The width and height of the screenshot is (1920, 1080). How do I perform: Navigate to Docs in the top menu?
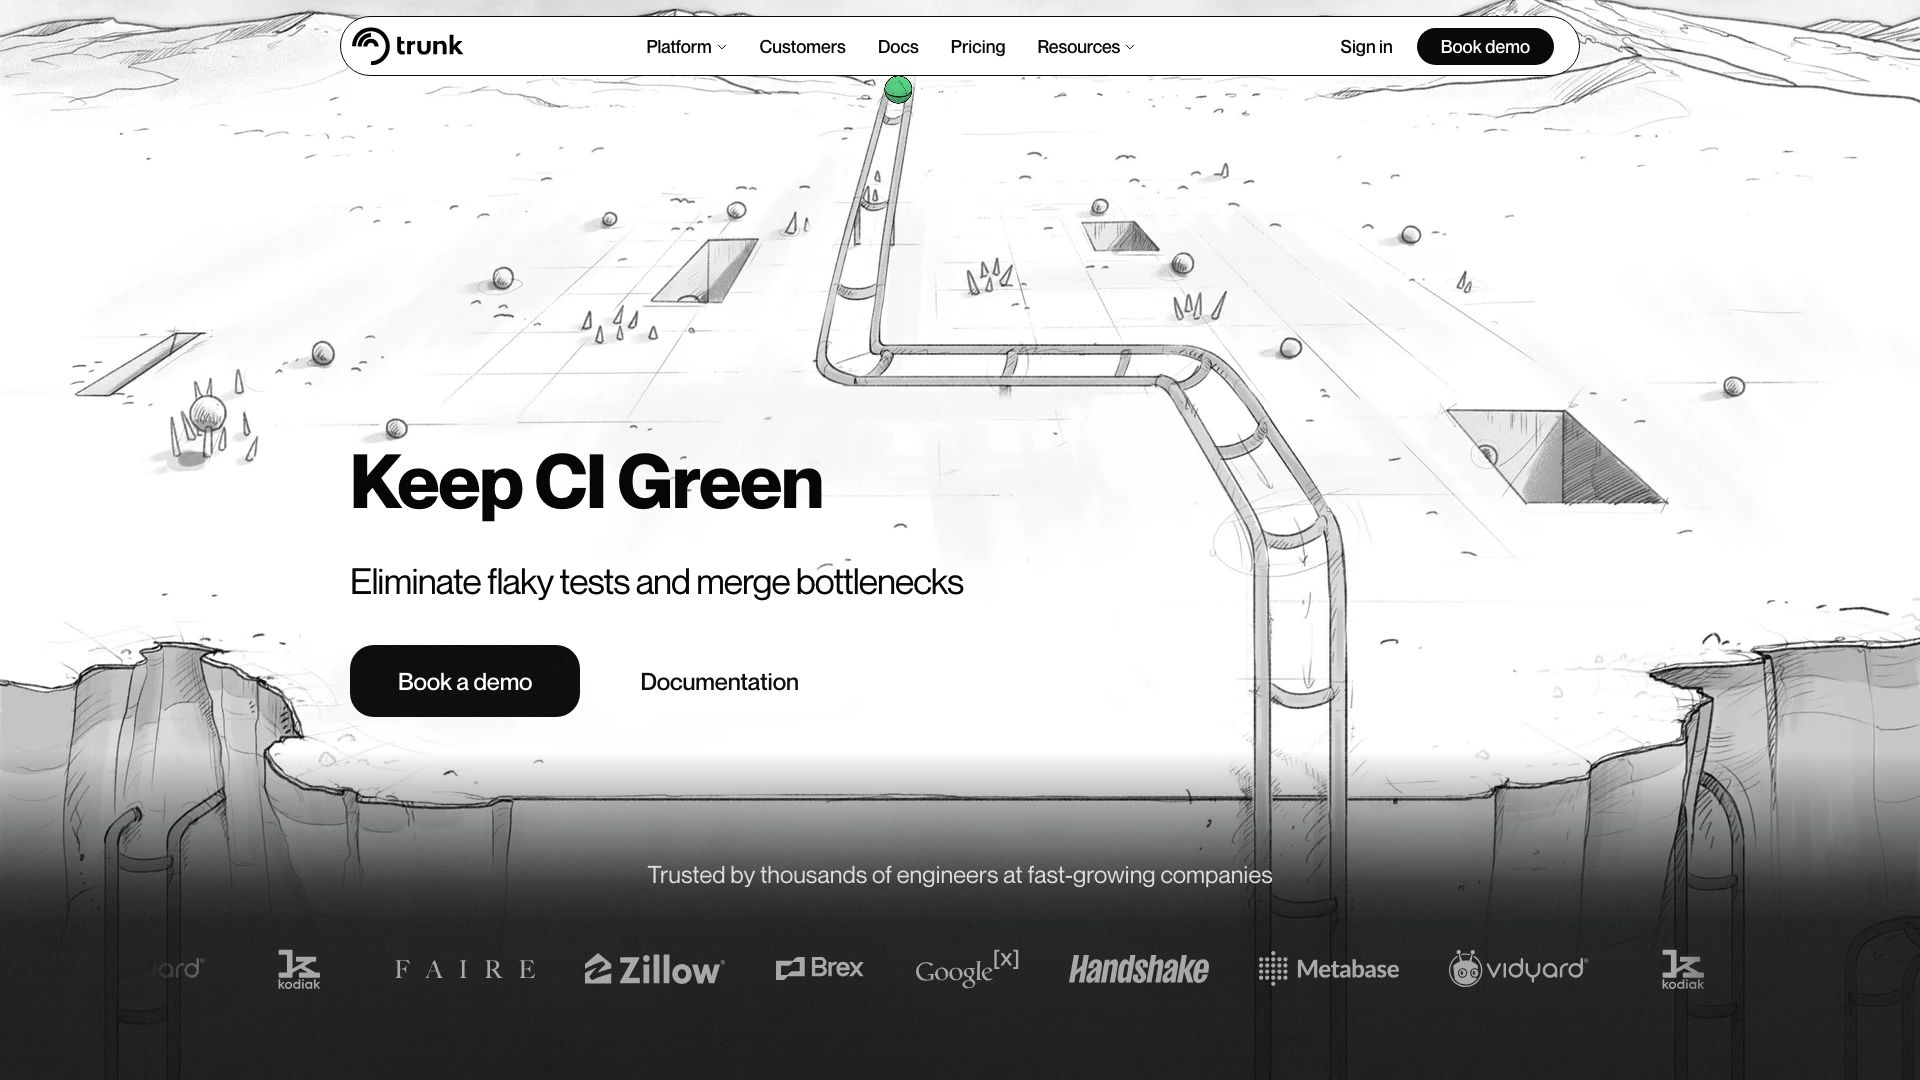(897, 46)
